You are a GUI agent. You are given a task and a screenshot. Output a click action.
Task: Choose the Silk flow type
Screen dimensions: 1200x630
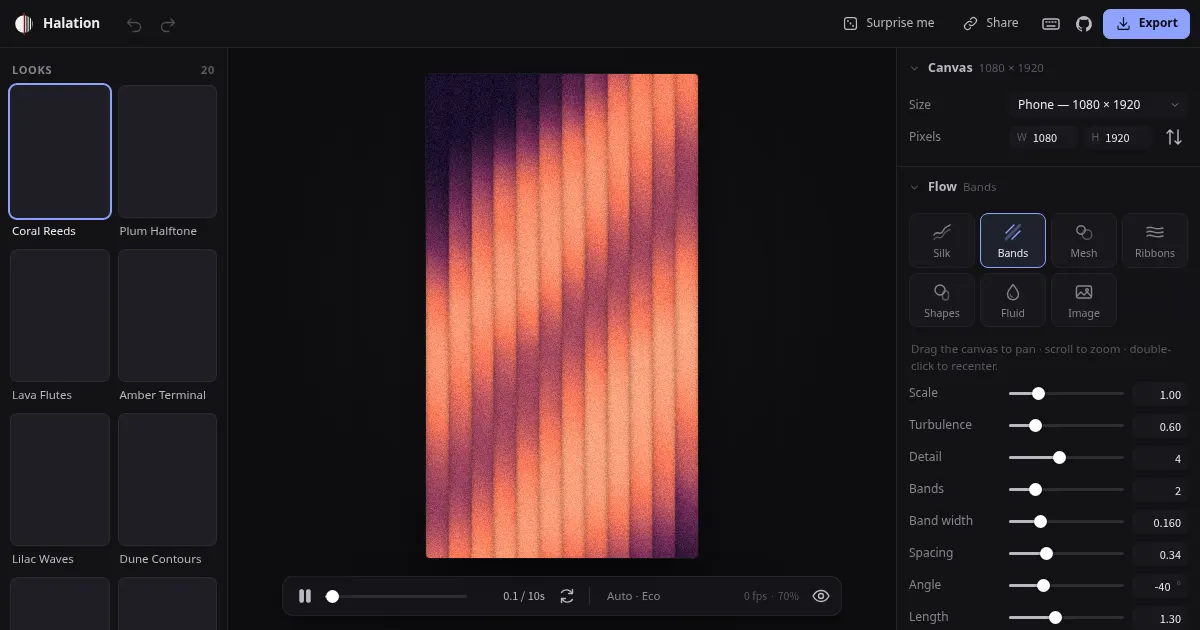pyautogui.click(x=942, y=240)
